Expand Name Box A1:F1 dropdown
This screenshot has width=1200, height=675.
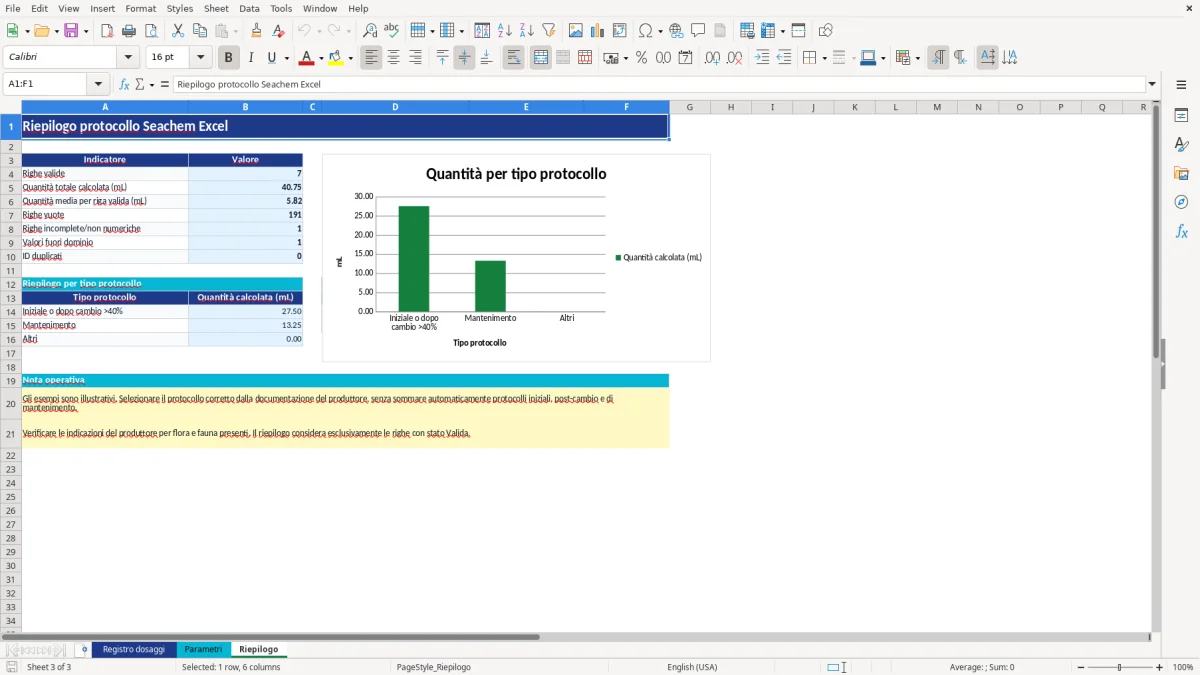click(98, 85)
